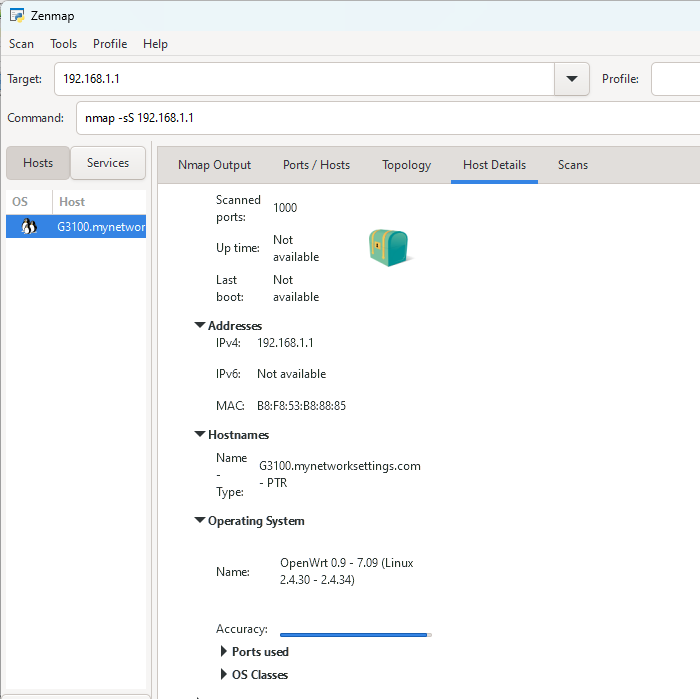
Task: Select the Host Details tab
Action: 494,165
